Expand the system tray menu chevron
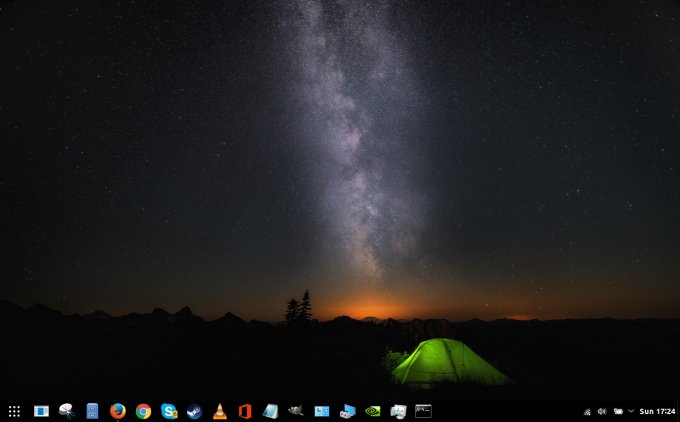Viewport: 680px width, 422px height. (x=631, y=411)
